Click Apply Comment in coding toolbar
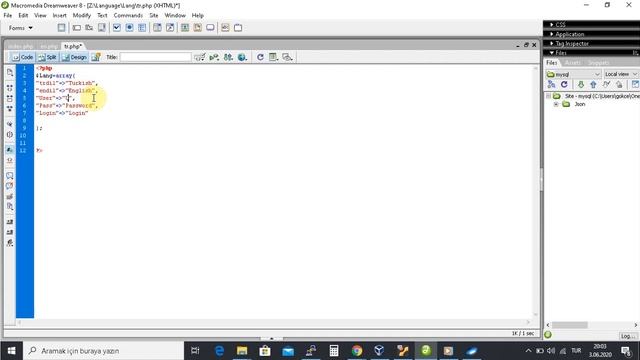 (10, 176)
